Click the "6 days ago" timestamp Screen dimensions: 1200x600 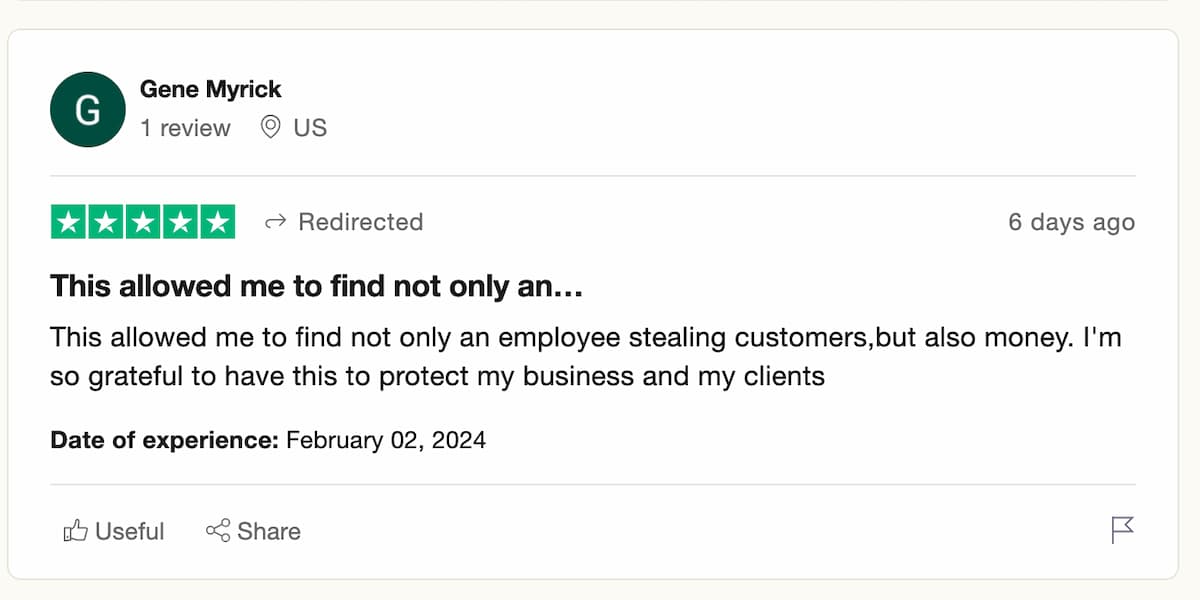point(1071,222)
